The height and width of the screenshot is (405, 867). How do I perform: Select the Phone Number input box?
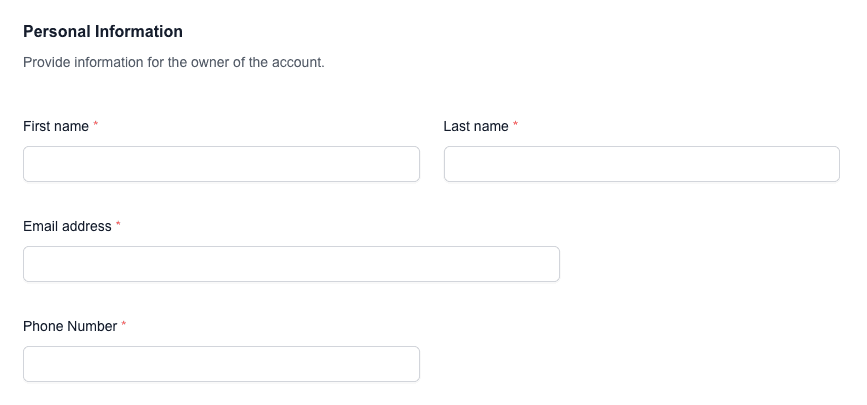point(221,364)
